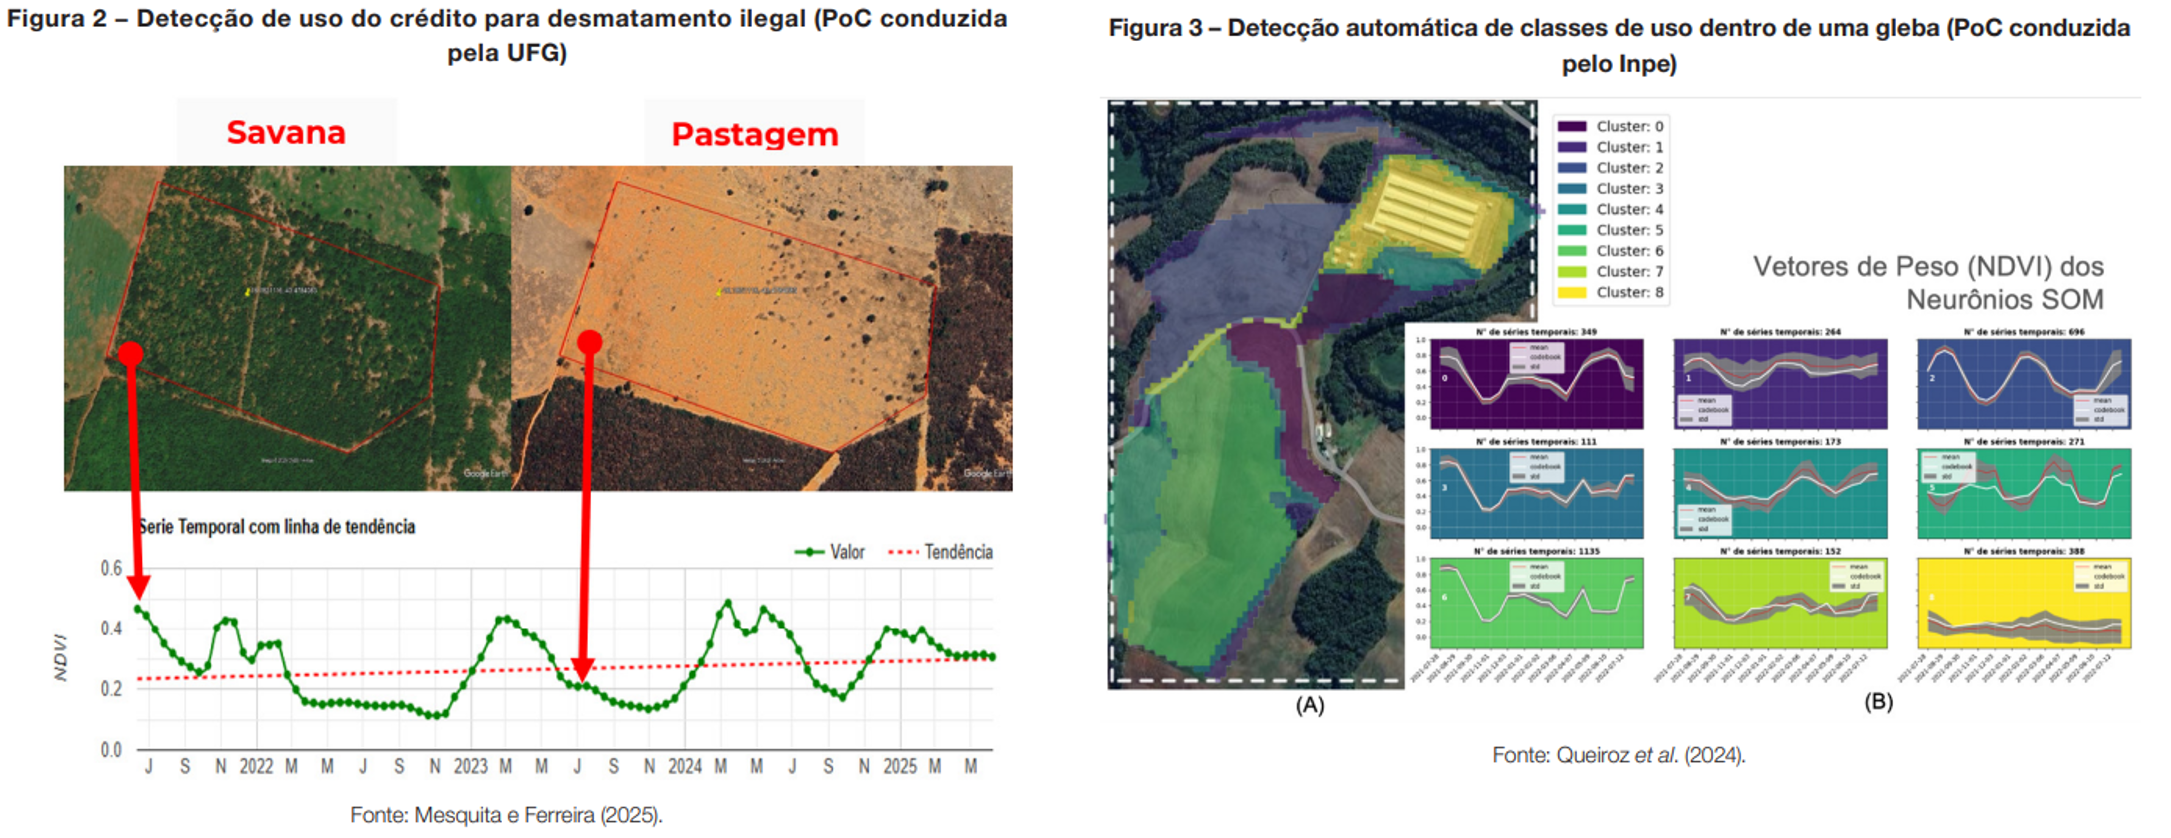Open the chart with 696 séries temporais
The width and height of the screenshot is (2171, 838).
point(2023,384)
